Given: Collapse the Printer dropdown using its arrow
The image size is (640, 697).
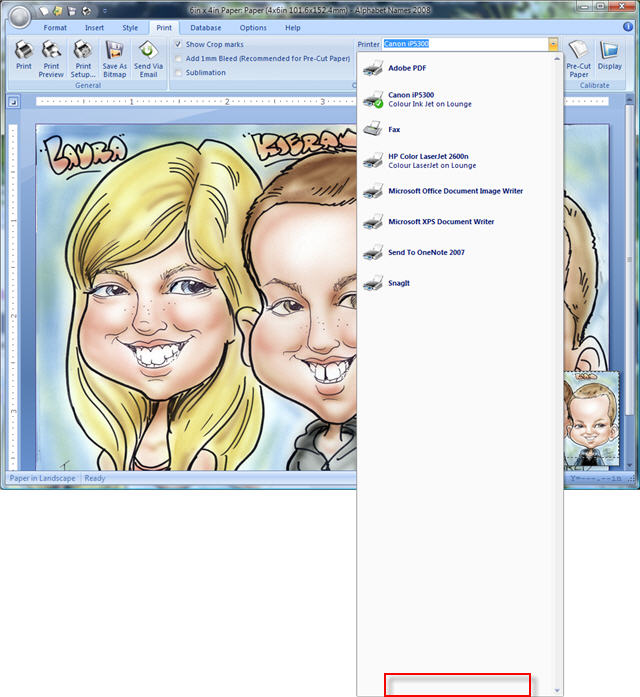Looking at the screenshot, I should tap(552, 45).
